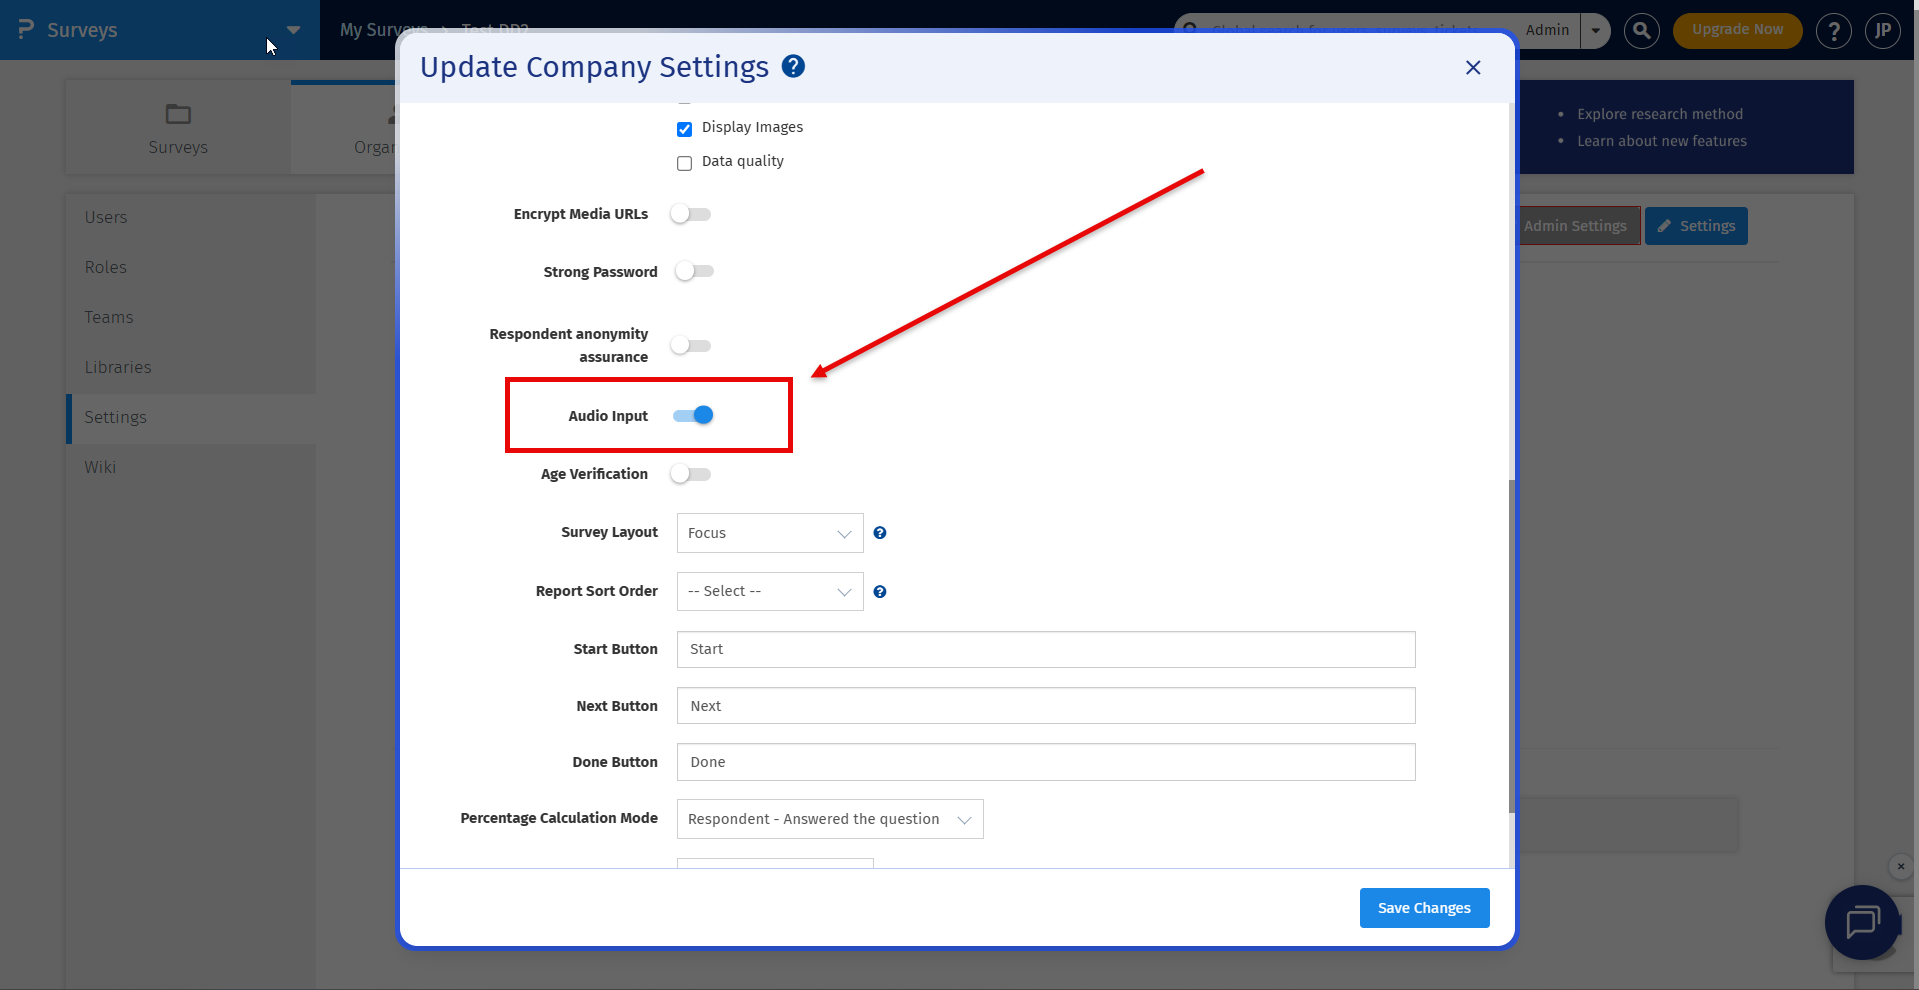Expand the Surveys product switcher arrow
Viewport: 1919px width, 990px height.
(293, 30)
